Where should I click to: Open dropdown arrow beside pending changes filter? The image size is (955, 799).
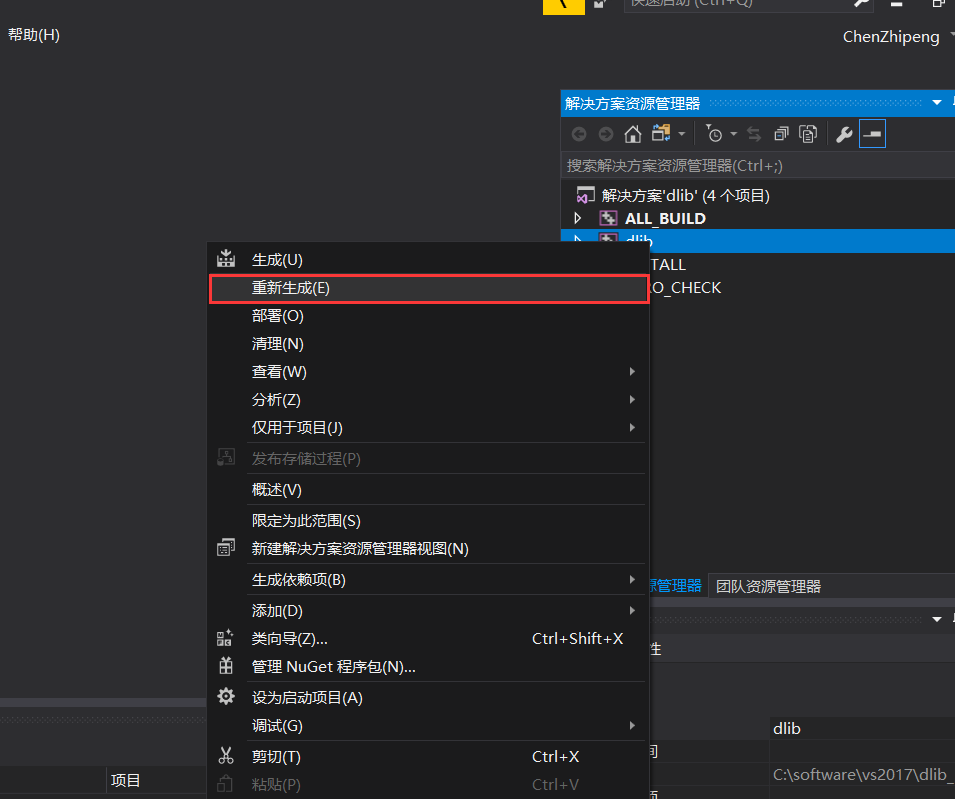[734, 134]
